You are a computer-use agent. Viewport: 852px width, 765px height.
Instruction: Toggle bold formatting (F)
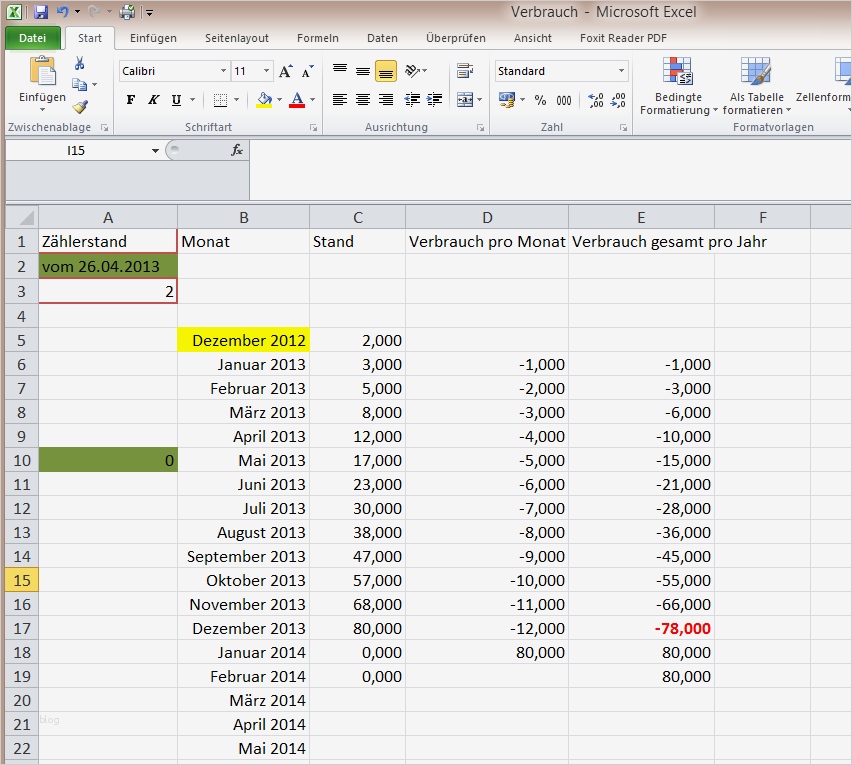coord(130,100)
